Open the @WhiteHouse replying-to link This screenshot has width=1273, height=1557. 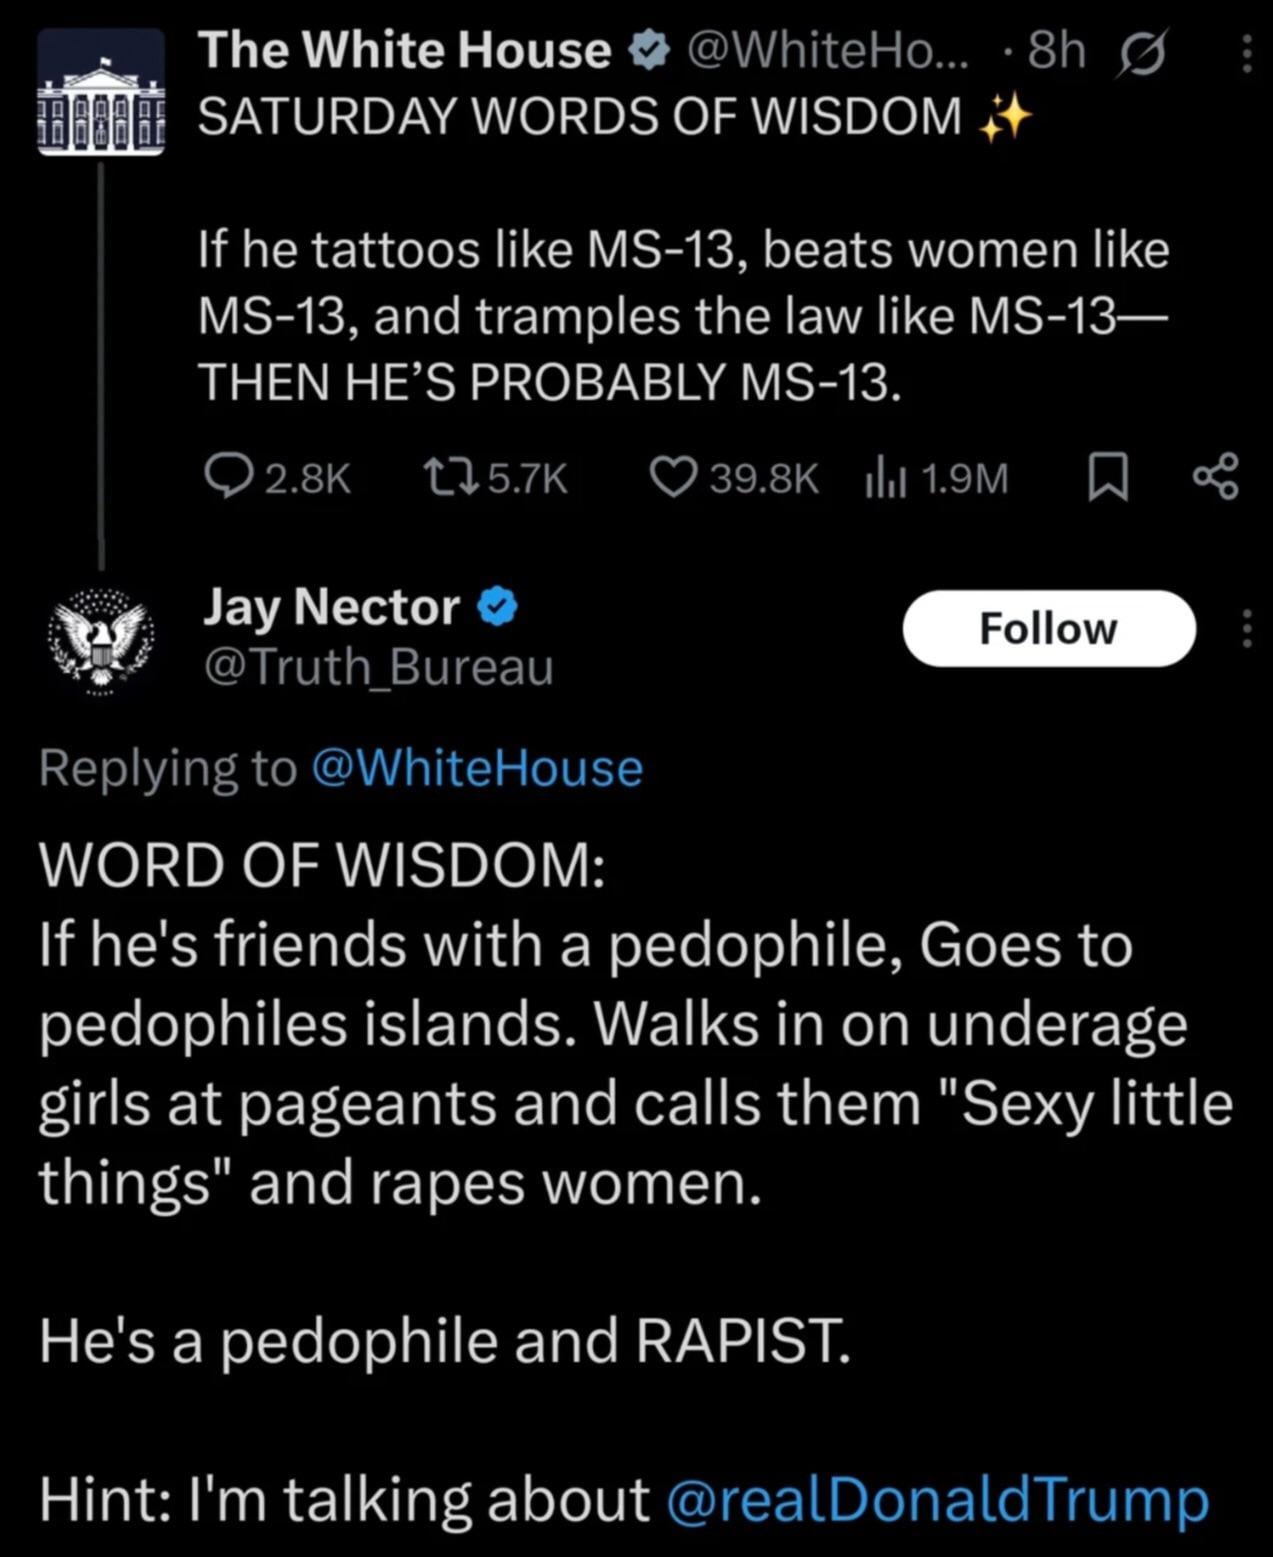pos(477,768)
